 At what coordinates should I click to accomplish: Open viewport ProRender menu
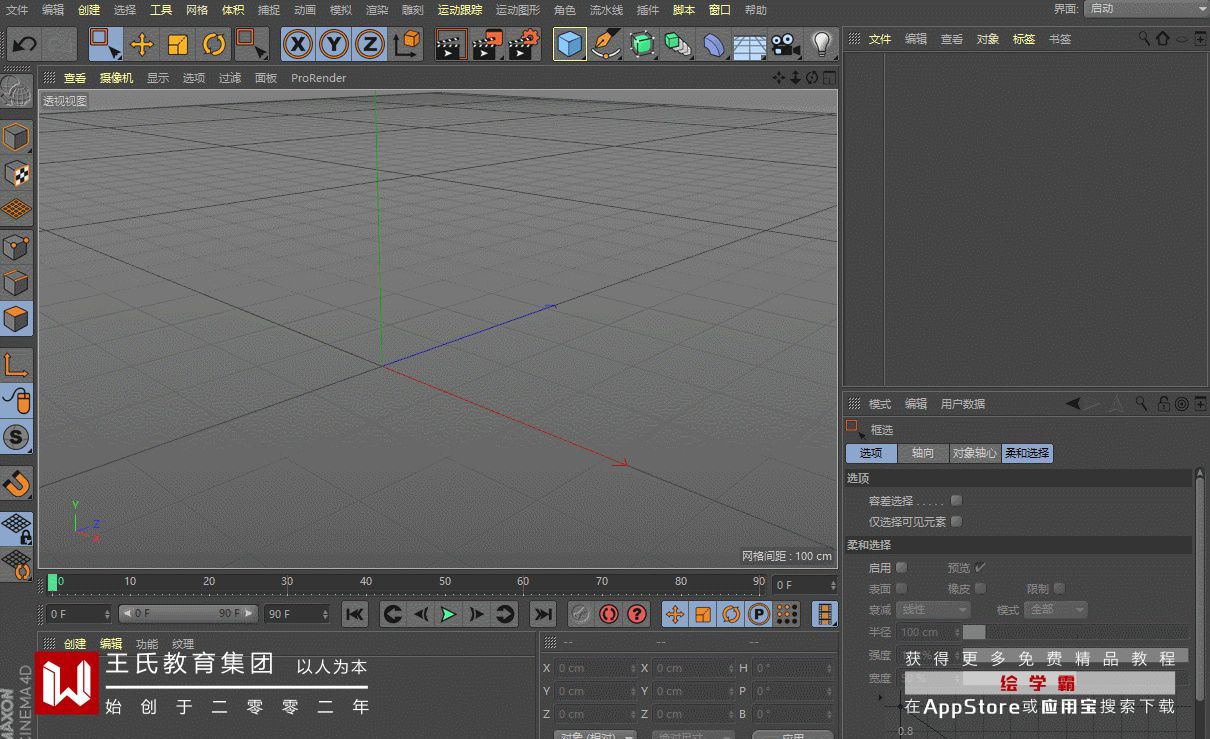pyautogui.click(x=319, y=78)
